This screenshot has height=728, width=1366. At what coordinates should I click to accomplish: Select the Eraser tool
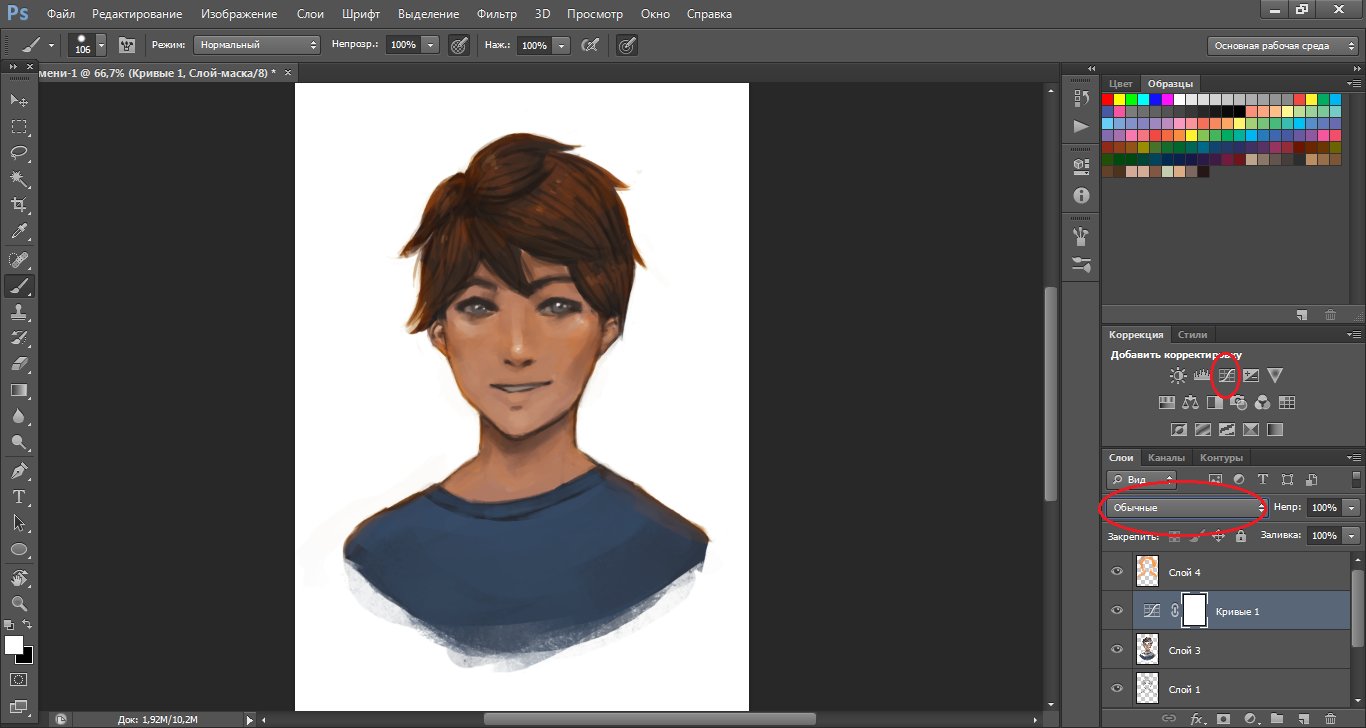pyautogui.click(x=19, y=364)
